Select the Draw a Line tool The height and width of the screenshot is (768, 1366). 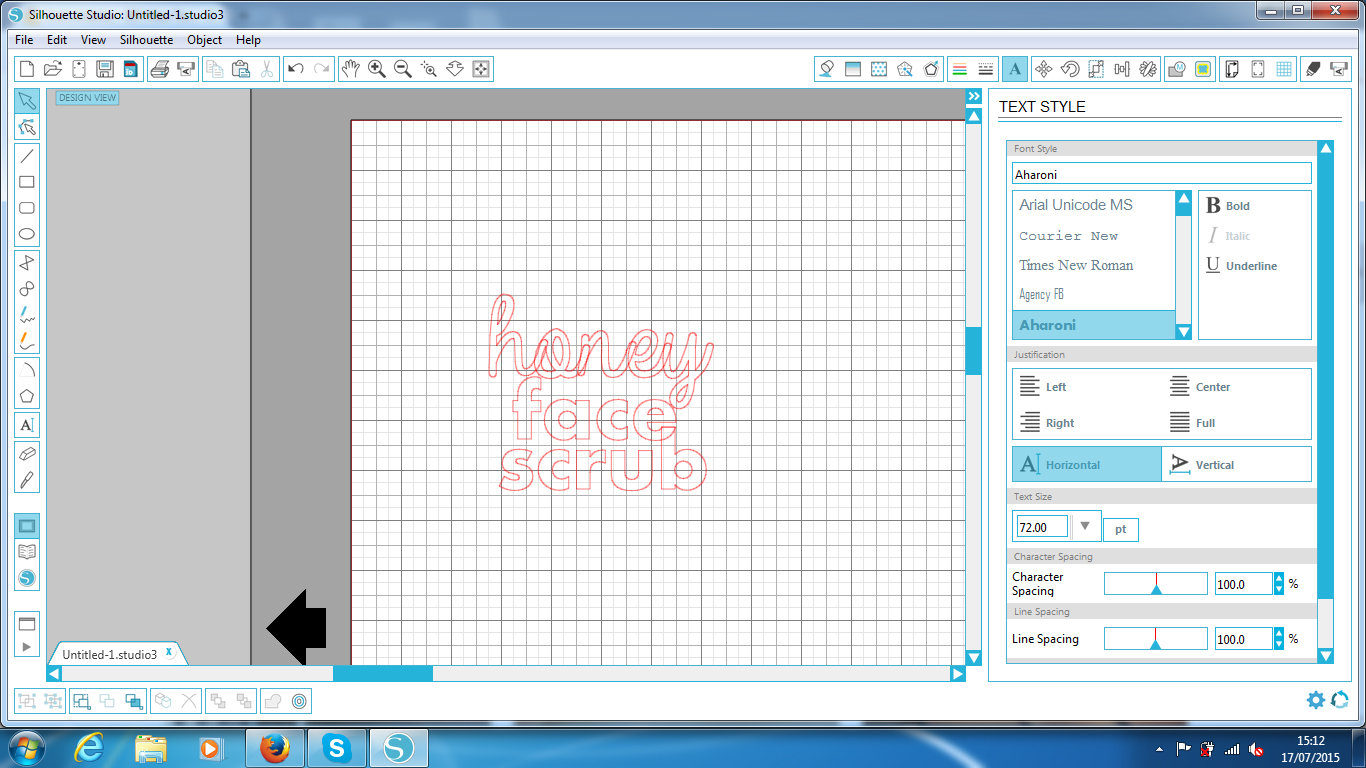click(27, 156)
